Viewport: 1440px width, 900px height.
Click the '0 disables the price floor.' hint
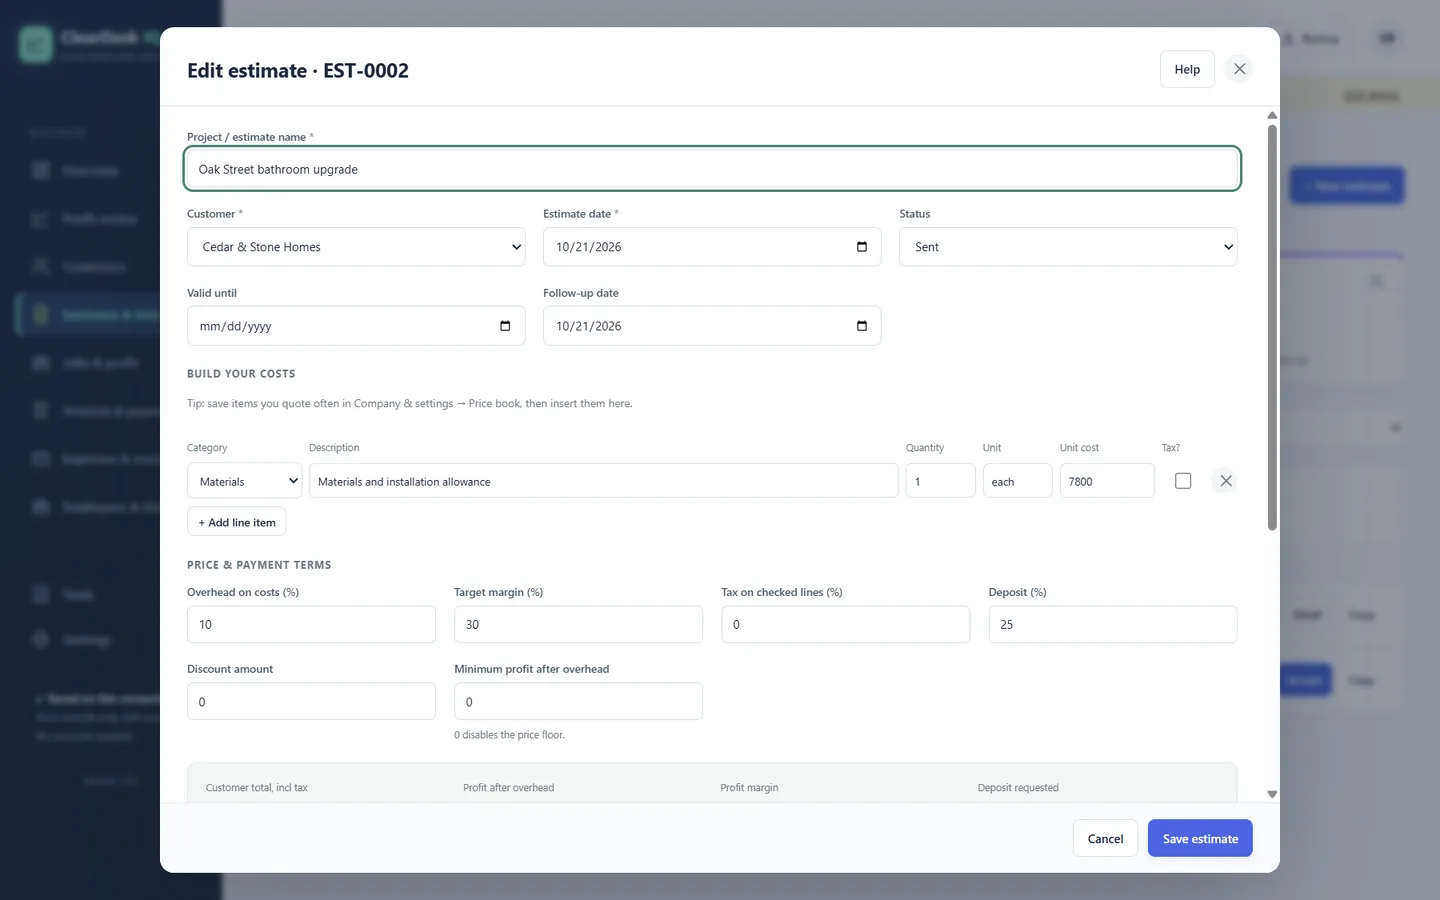(x=509, y=735)
